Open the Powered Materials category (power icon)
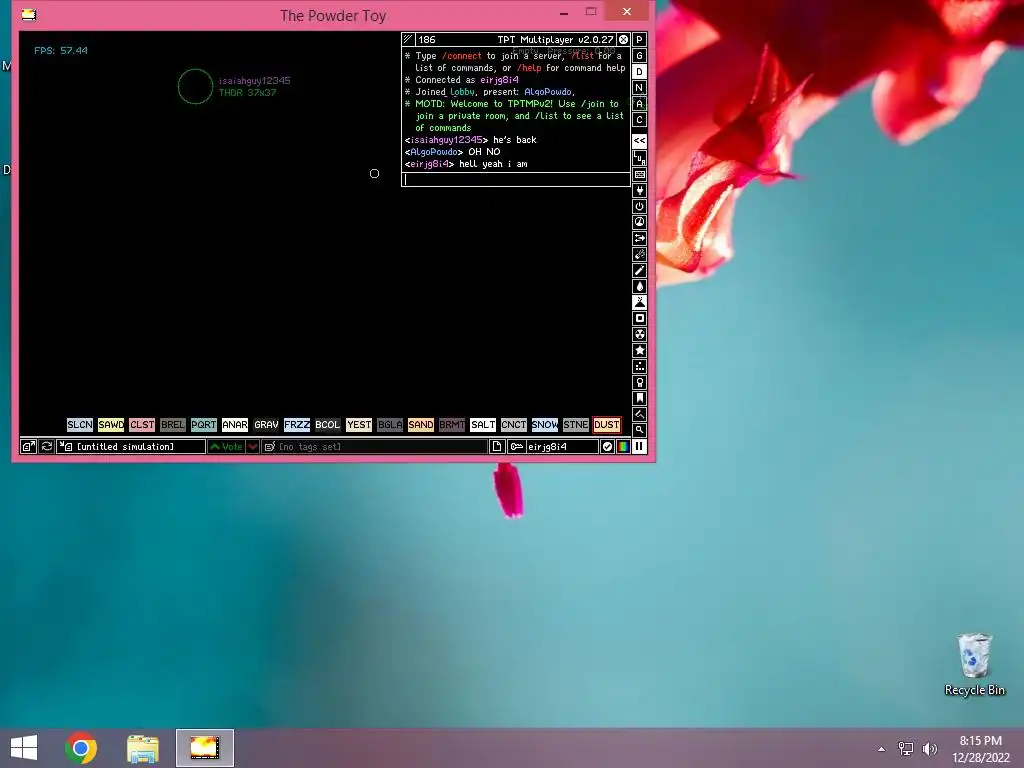This screenshot has width=1024, height=768. (639, 206)
